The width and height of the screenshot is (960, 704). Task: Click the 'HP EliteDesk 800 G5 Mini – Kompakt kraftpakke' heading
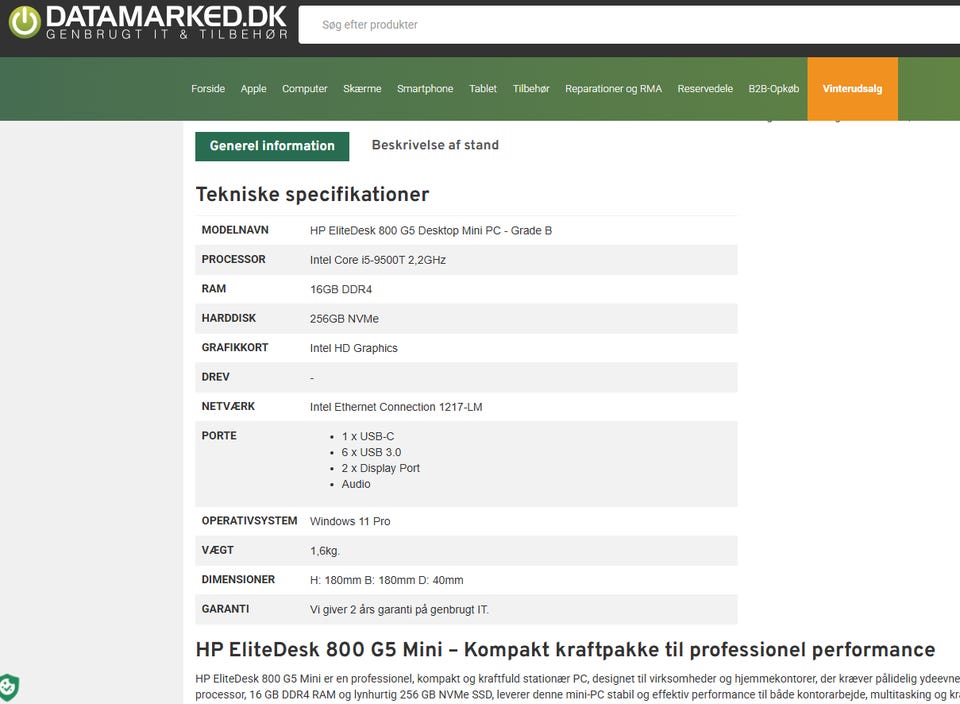pos(565,650)
